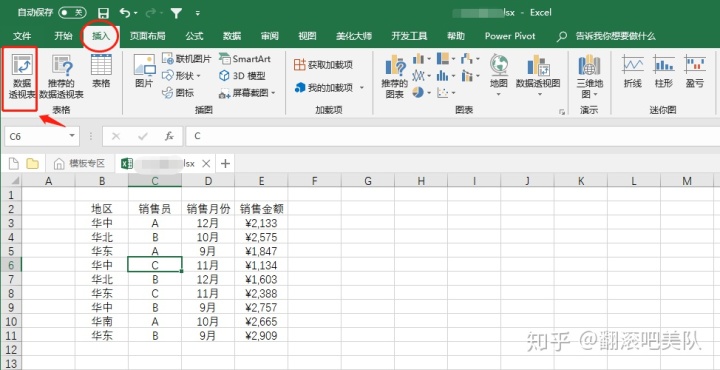Open the File (文件) tab

[22, 36]
